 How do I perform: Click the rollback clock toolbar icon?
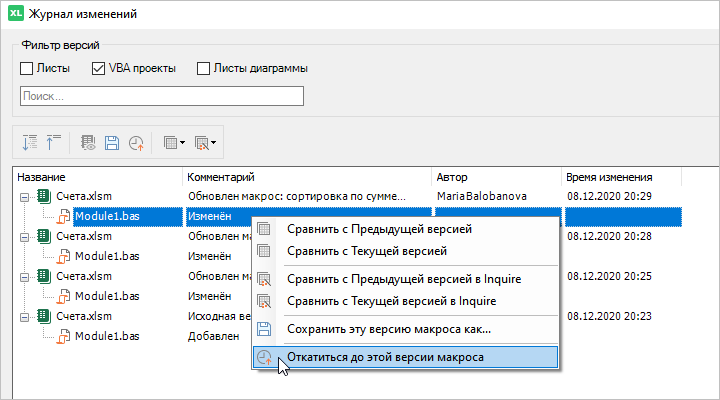(136, 143)
